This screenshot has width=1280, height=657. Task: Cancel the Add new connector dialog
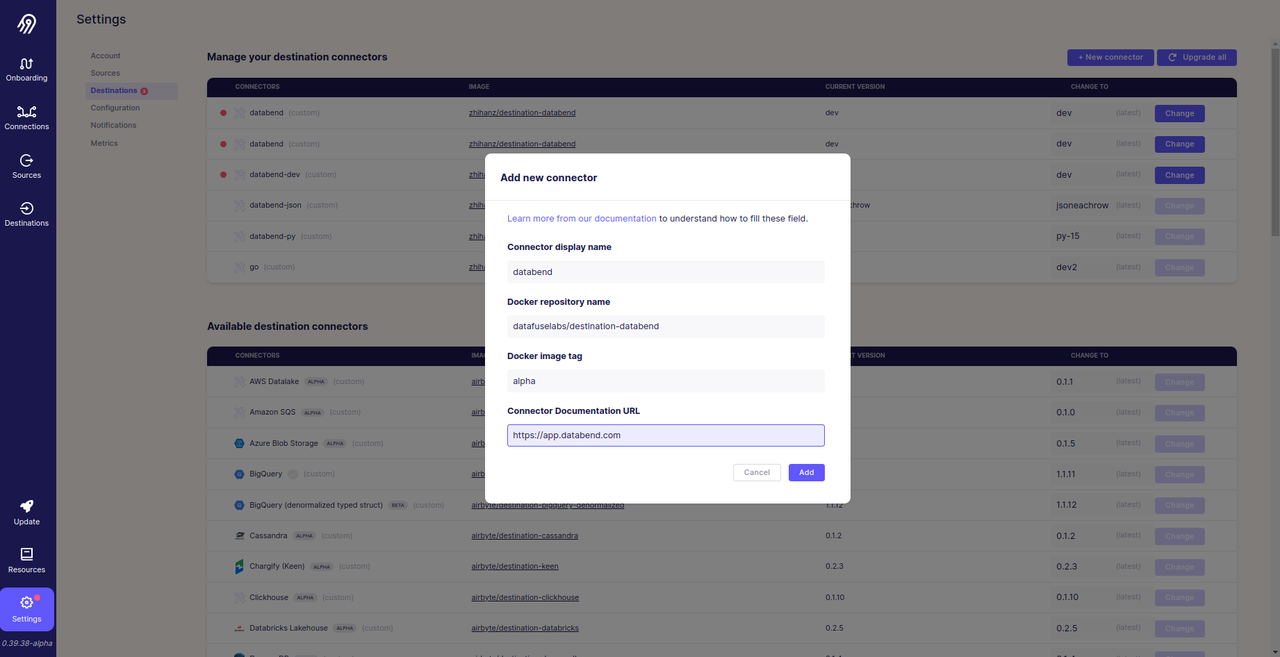pos(756,472)
